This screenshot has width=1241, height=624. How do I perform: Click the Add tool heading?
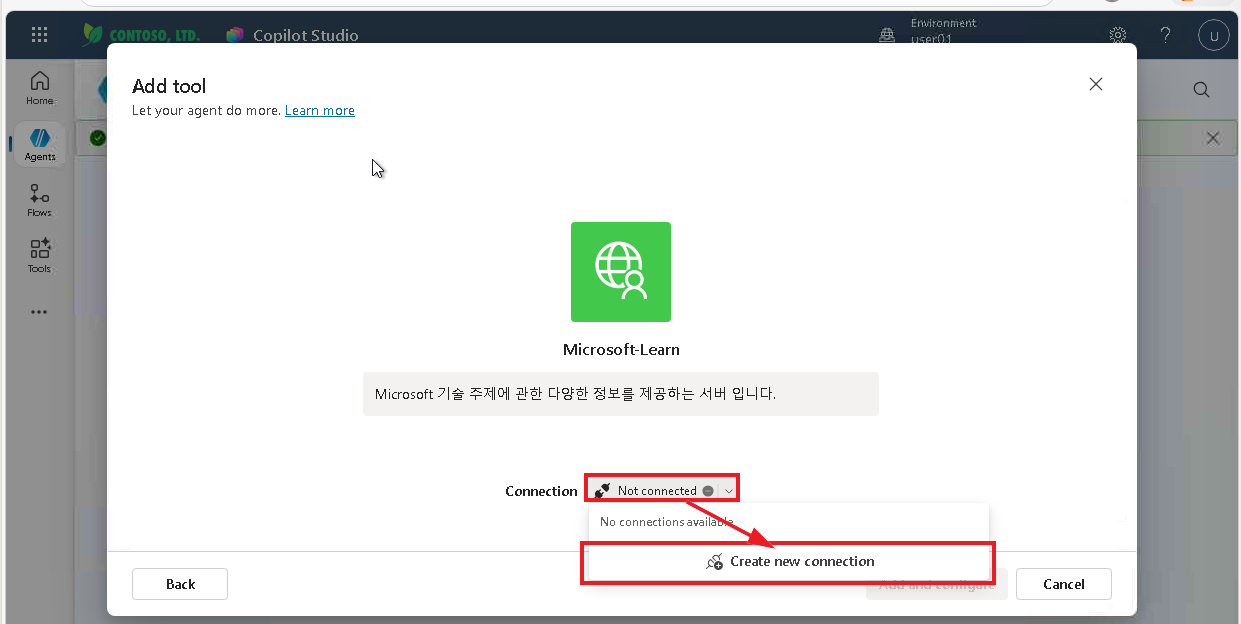[x=169, y=86]
